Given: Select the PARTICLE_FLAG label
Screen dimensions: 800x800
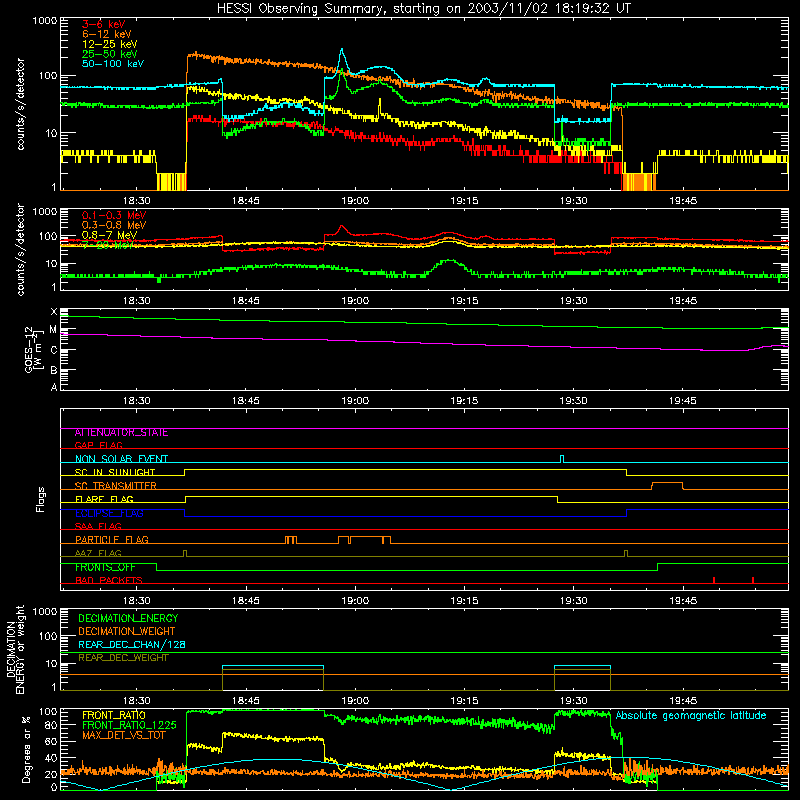Looking at the screenshot, I should pos(112,540).
